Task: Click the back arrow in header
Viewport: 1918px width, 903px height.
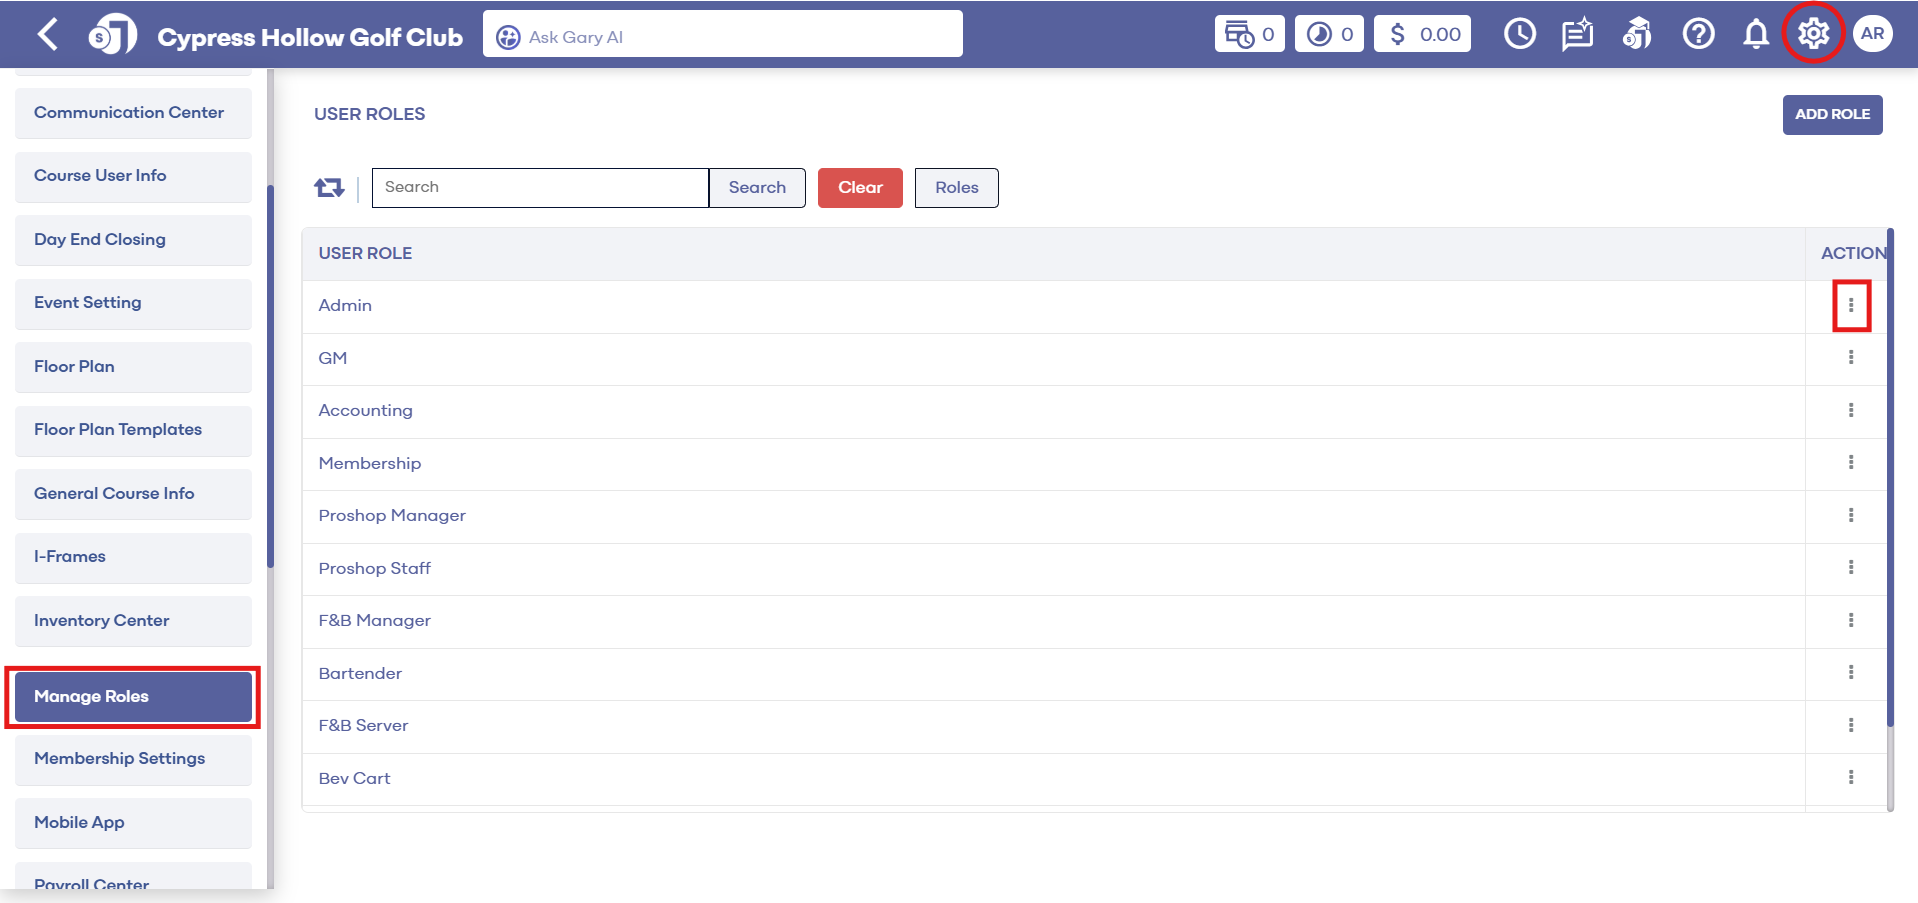Action: [47, 35]
